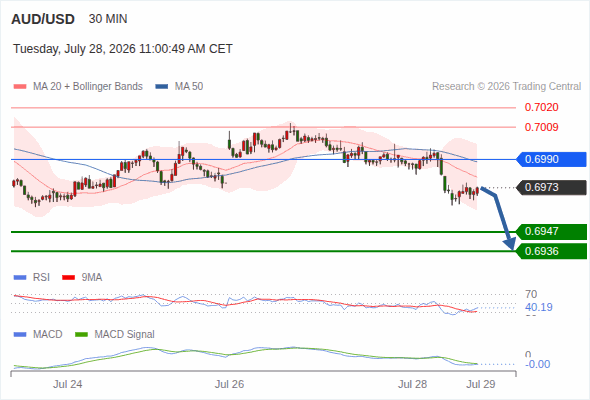Click the RSI 70 level label
Image resolution: width=590 pixels, height=400 pixels.
(x=531, y=294)
